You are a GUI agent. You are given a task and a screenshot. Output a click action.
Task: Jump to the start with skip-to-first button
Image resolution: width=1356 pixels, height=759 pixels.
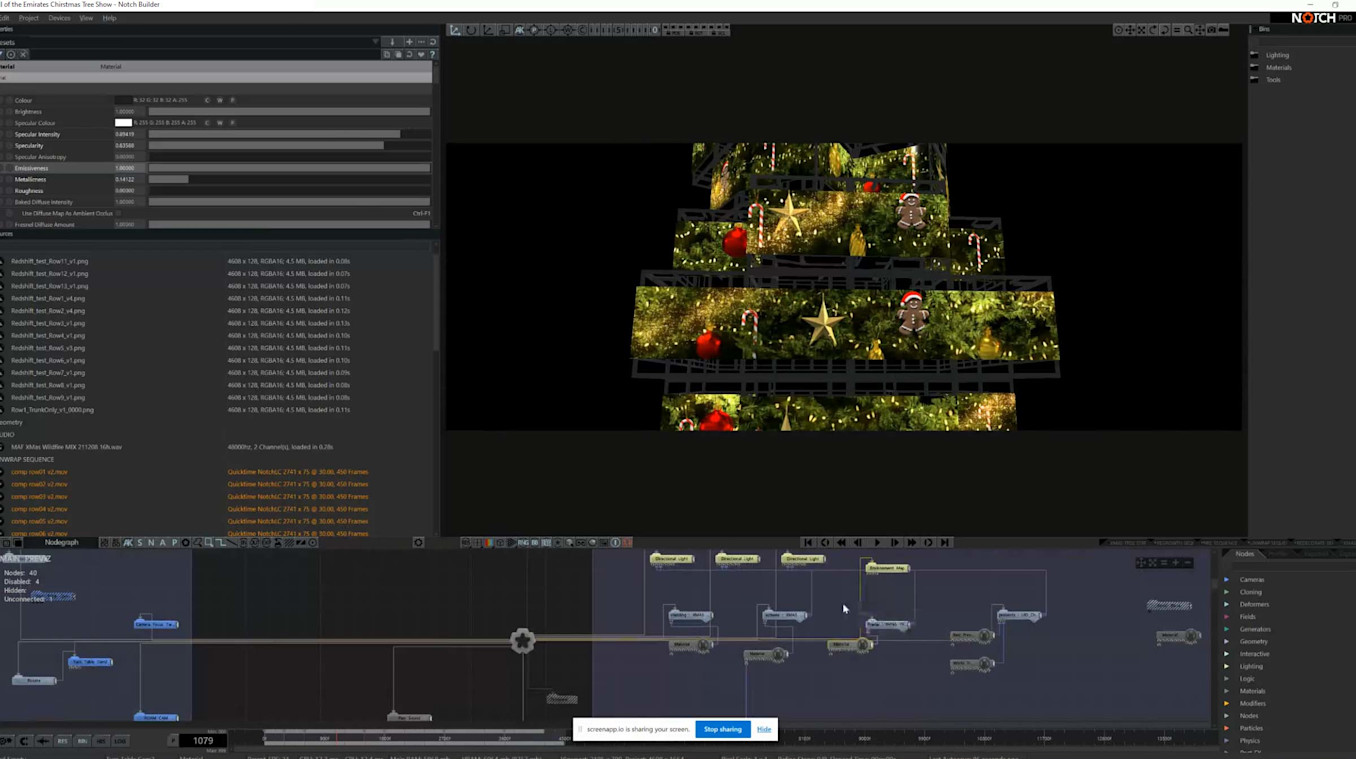[x=808, y=543]
